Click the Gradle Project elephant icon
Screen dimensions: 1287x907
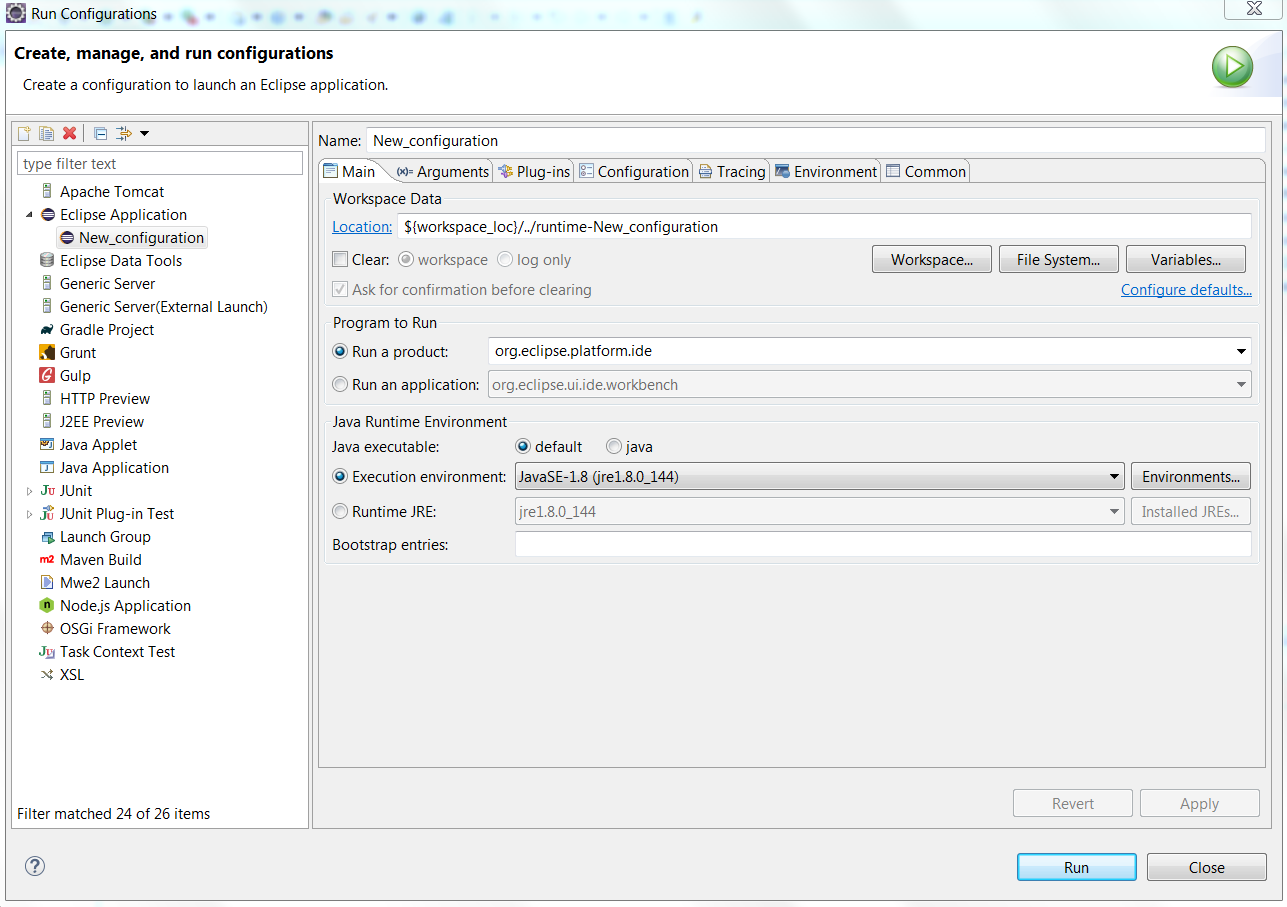[x=47, y=329]
